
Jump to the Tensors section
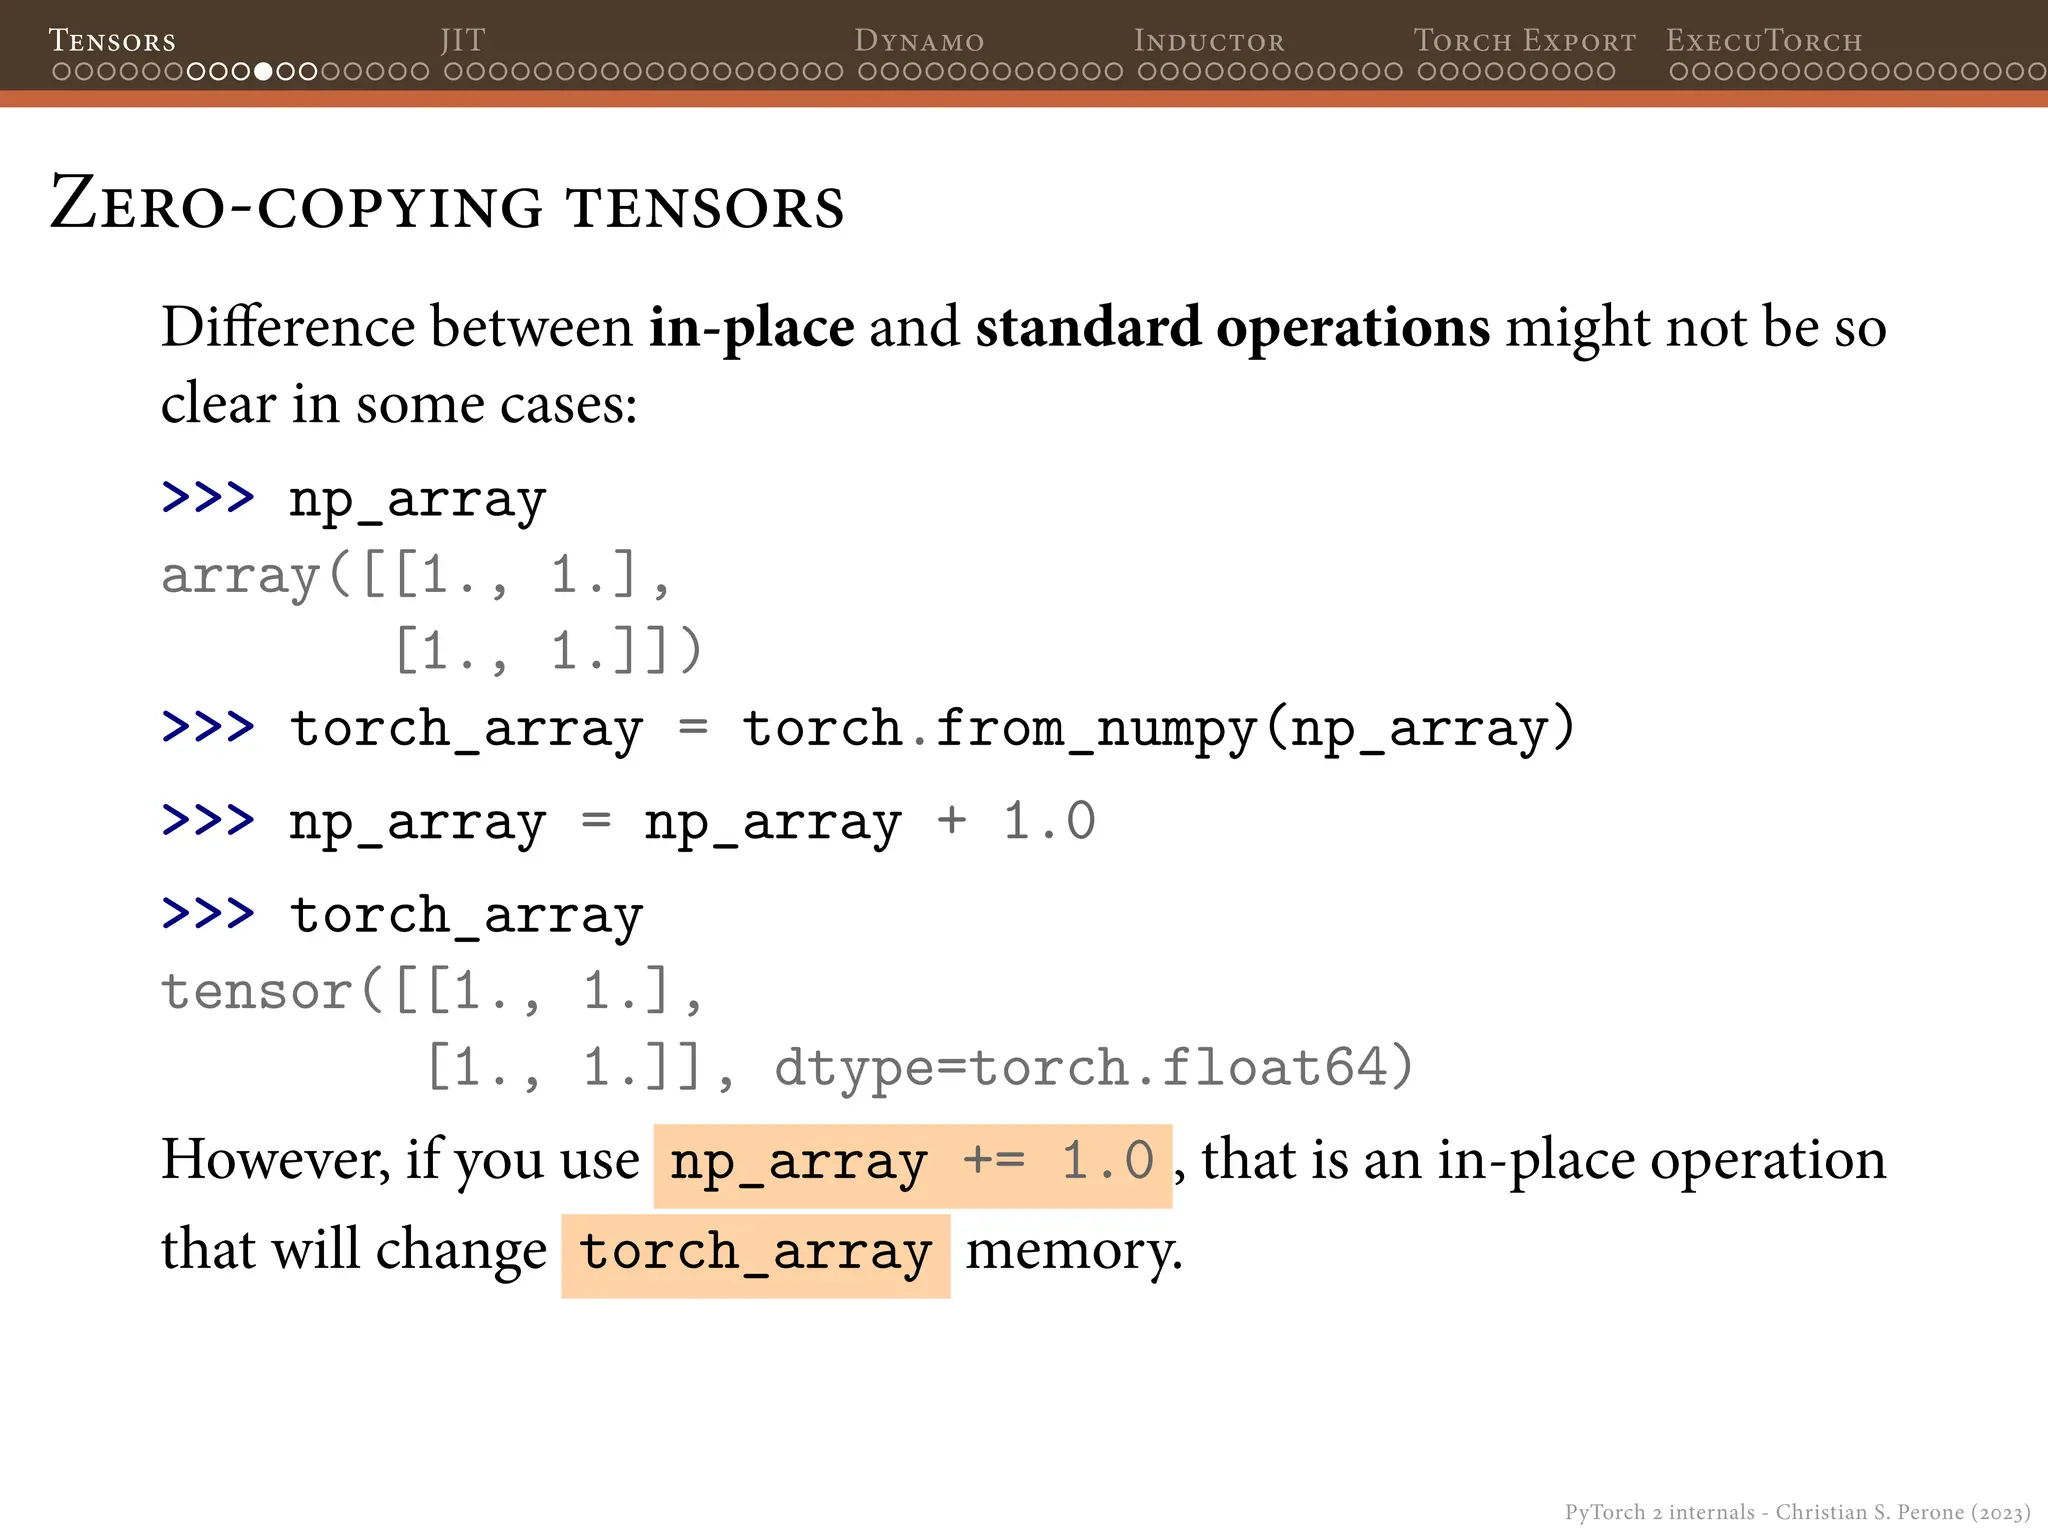tap(112, 41)
